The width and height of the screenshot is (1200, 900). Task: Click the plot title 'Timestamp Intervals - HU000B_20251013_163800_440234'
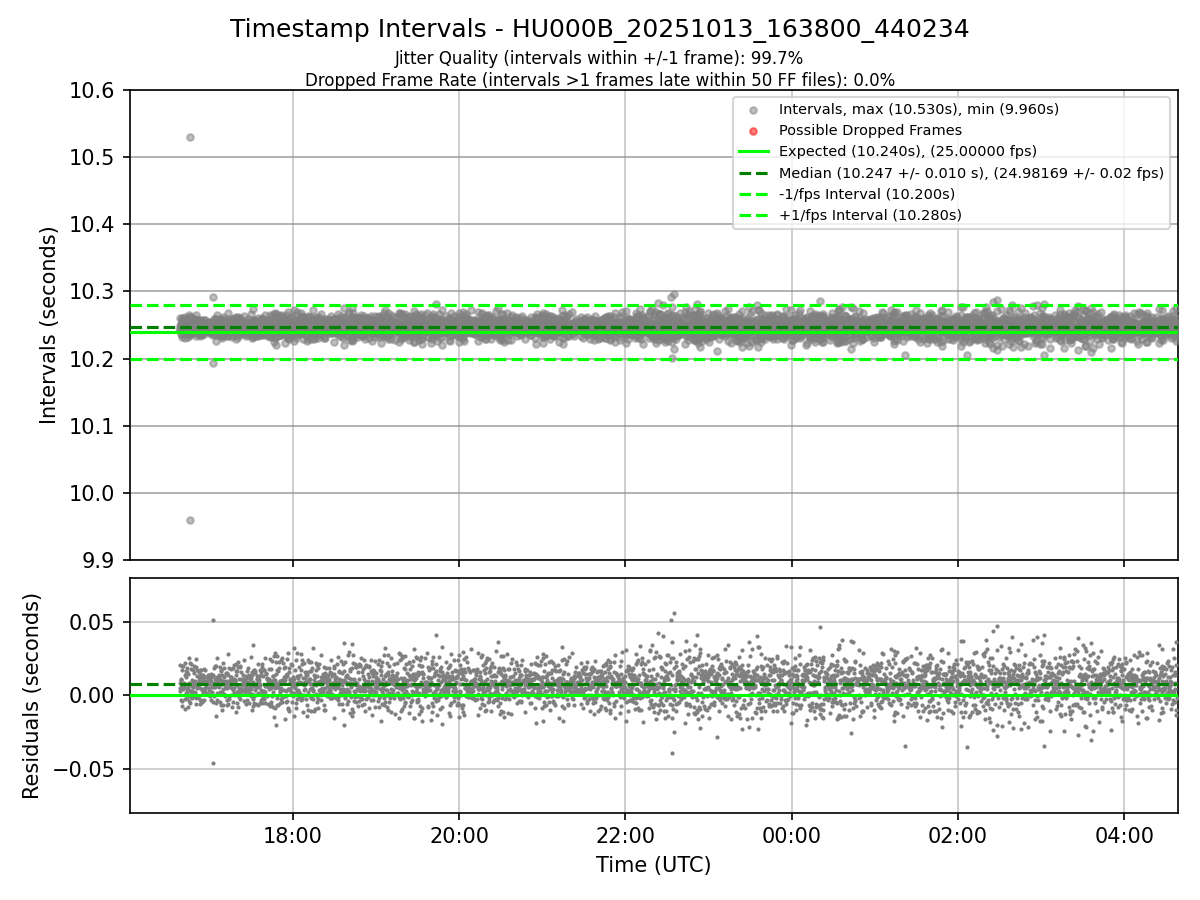point(599,29)
